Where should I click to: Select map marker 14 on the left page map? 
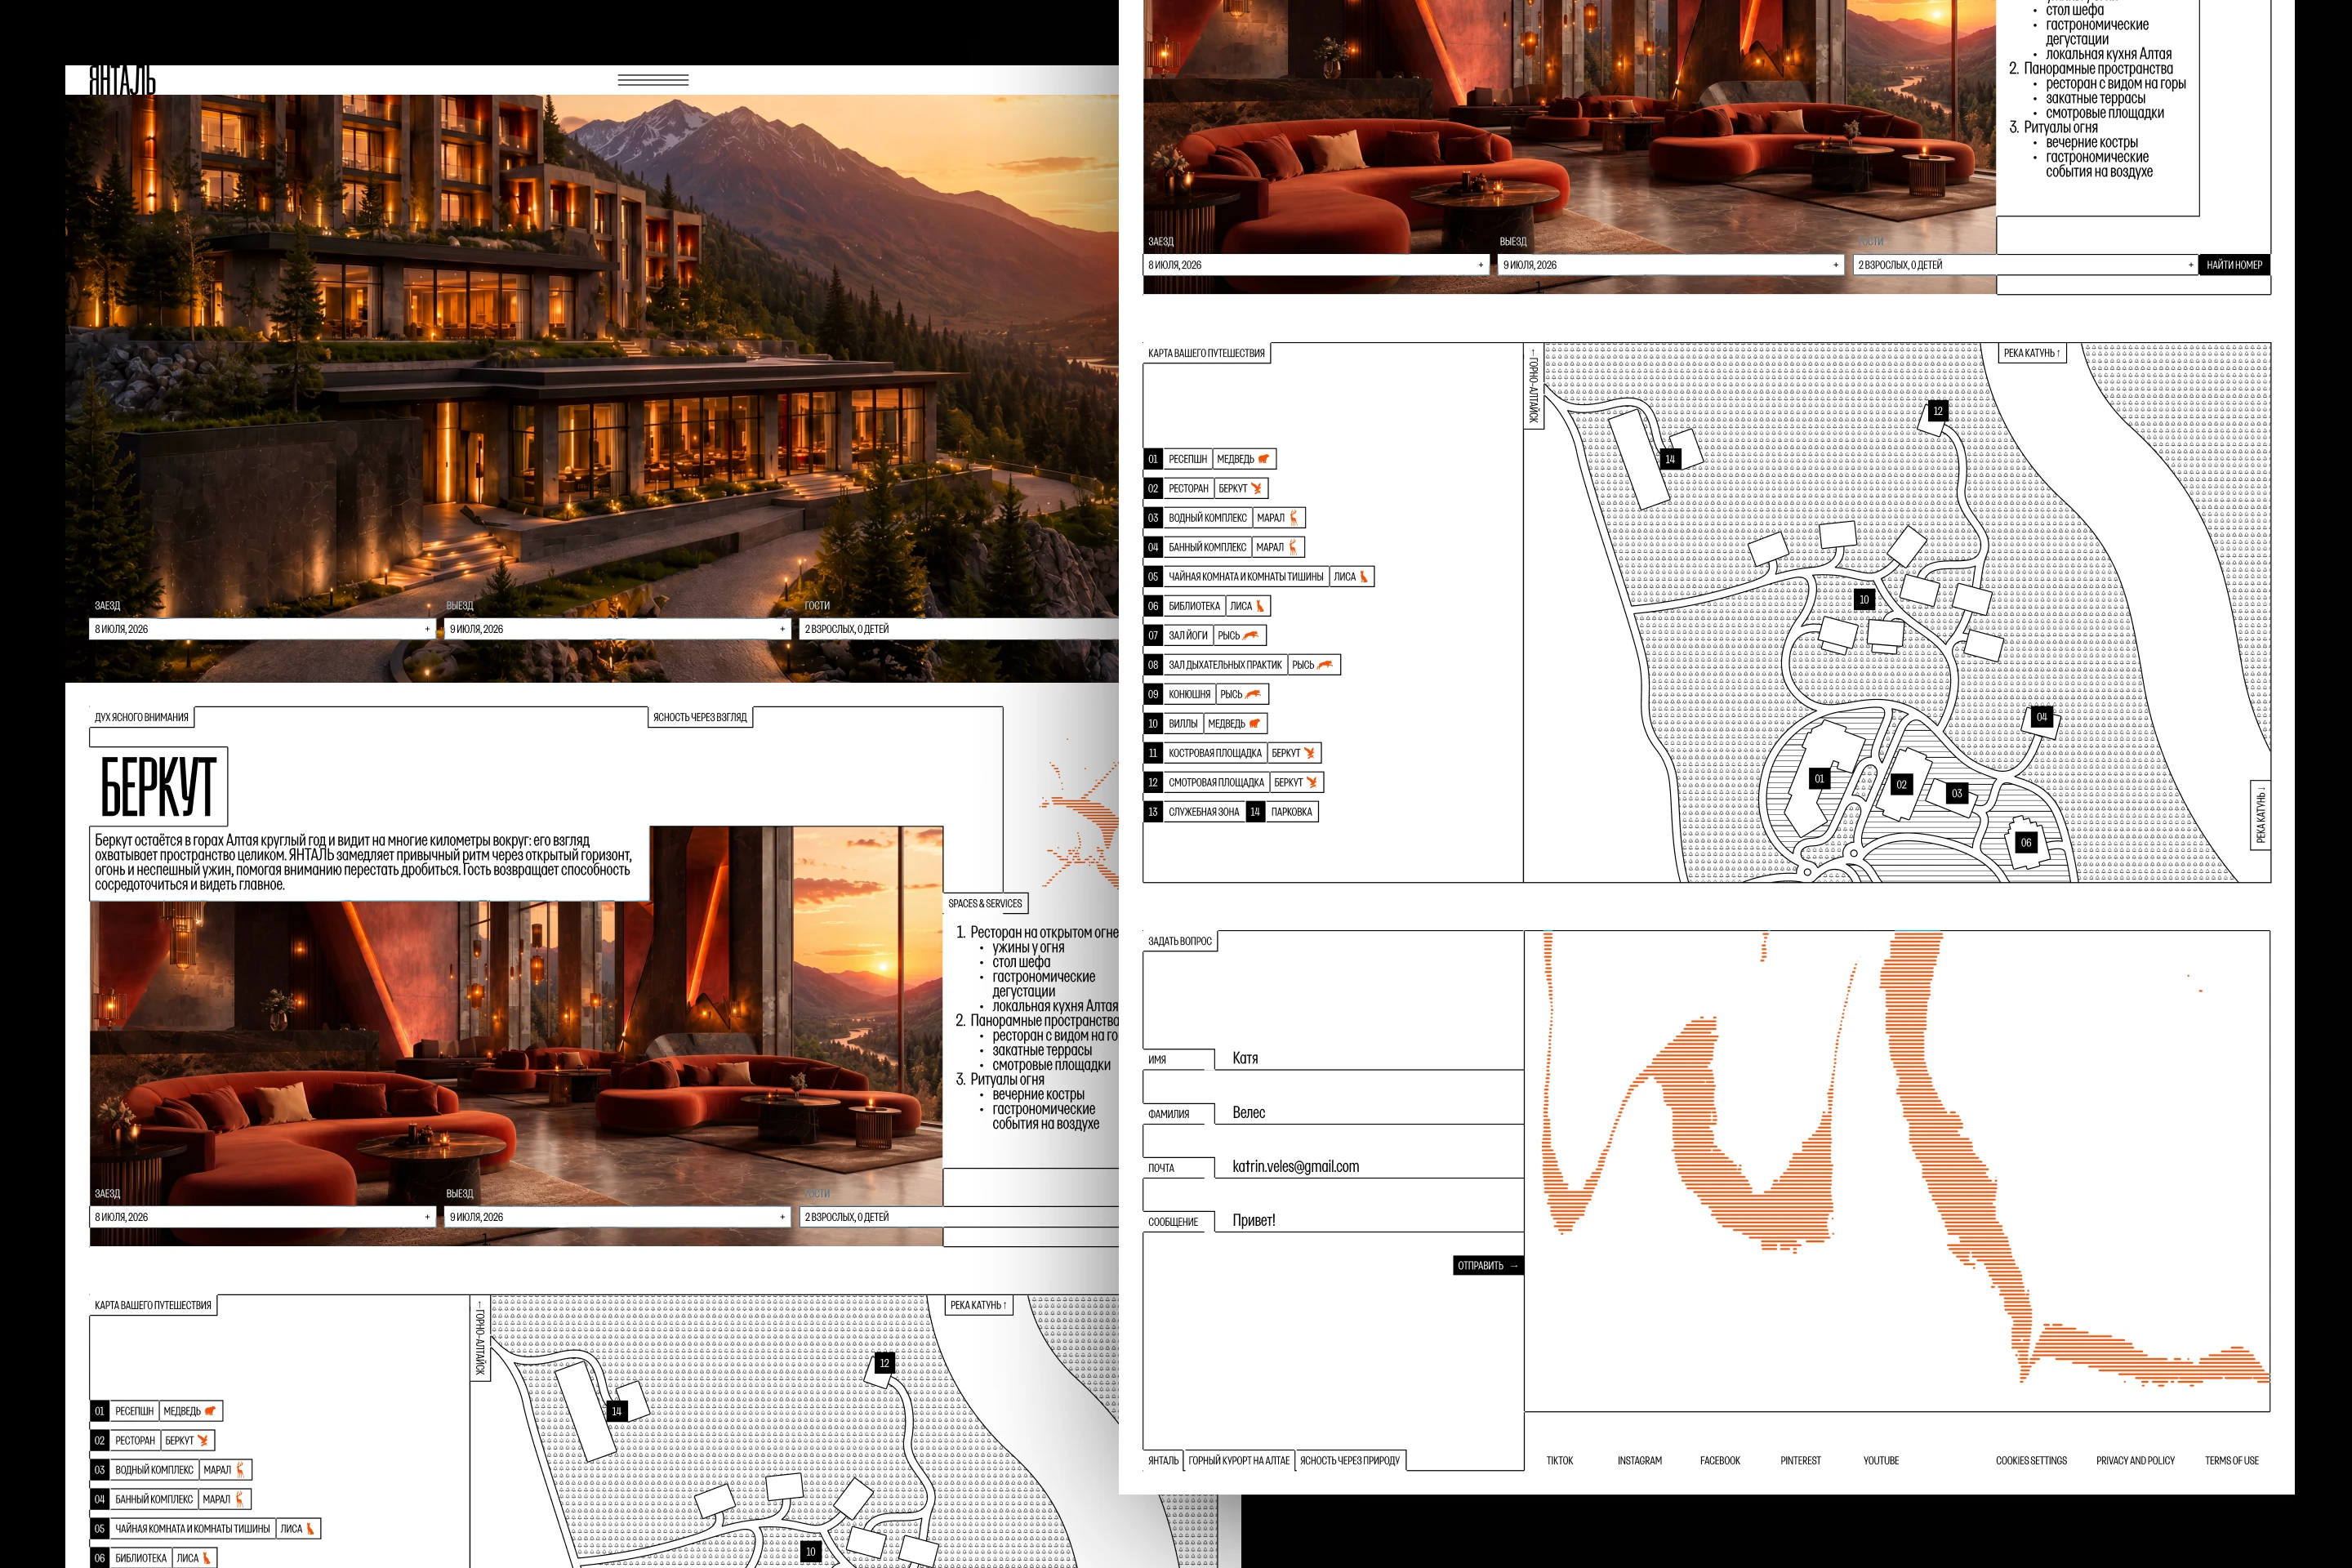click(616, 1411)
